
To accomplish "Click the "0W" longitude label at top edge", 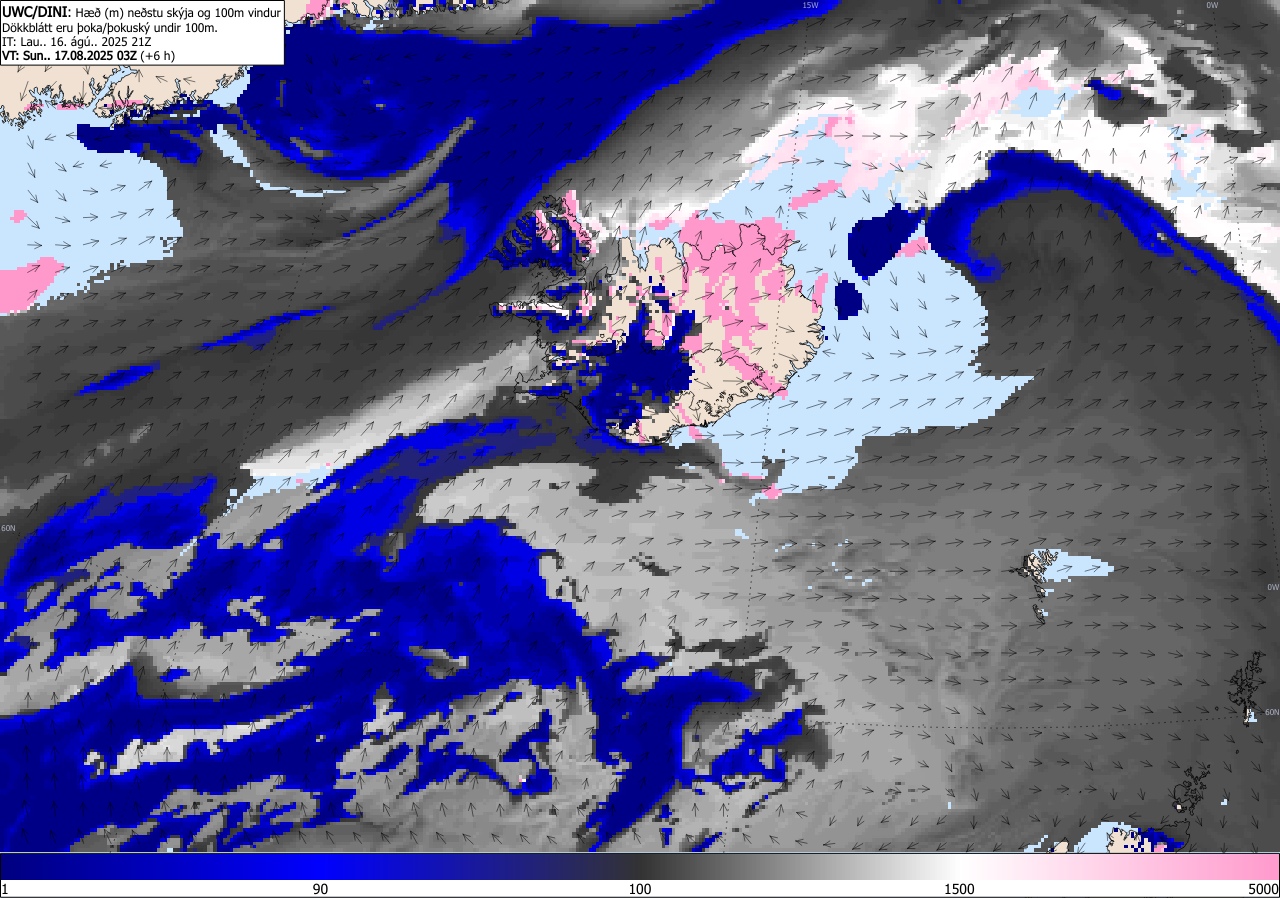I will click(1212, 5).
